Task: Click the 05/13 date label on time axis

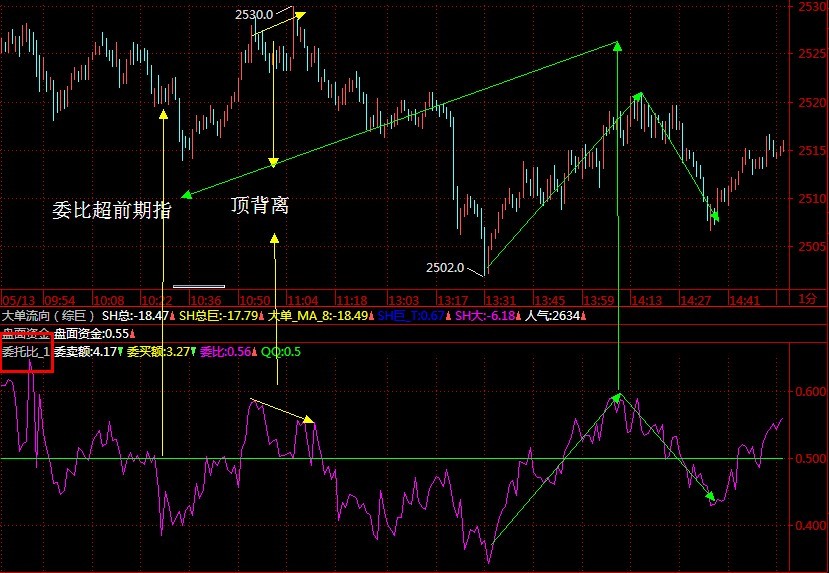Action: tap(20, 299)
